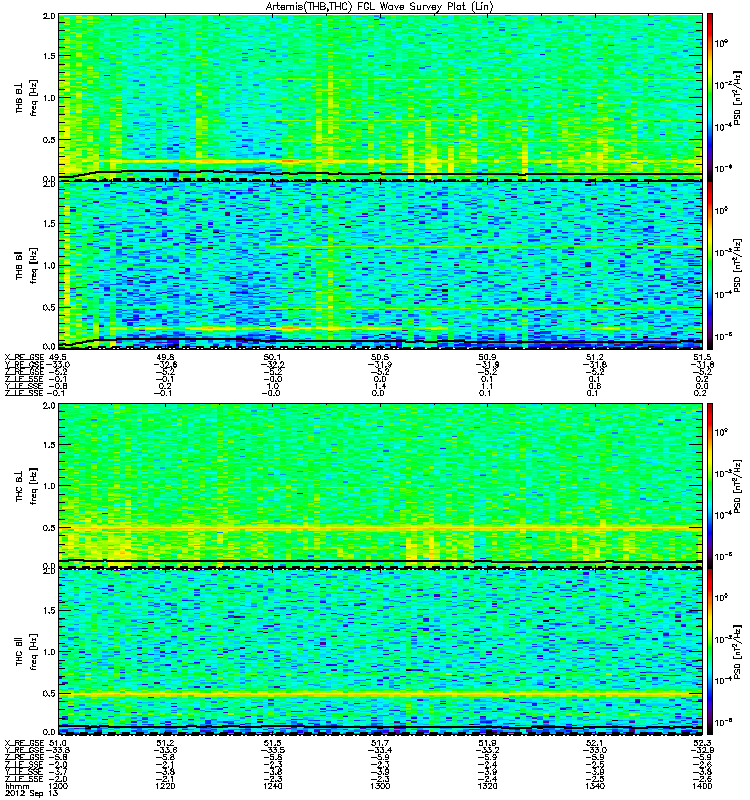
Task: Click the upper THC panel color bar
Action: tap(710, 483)
